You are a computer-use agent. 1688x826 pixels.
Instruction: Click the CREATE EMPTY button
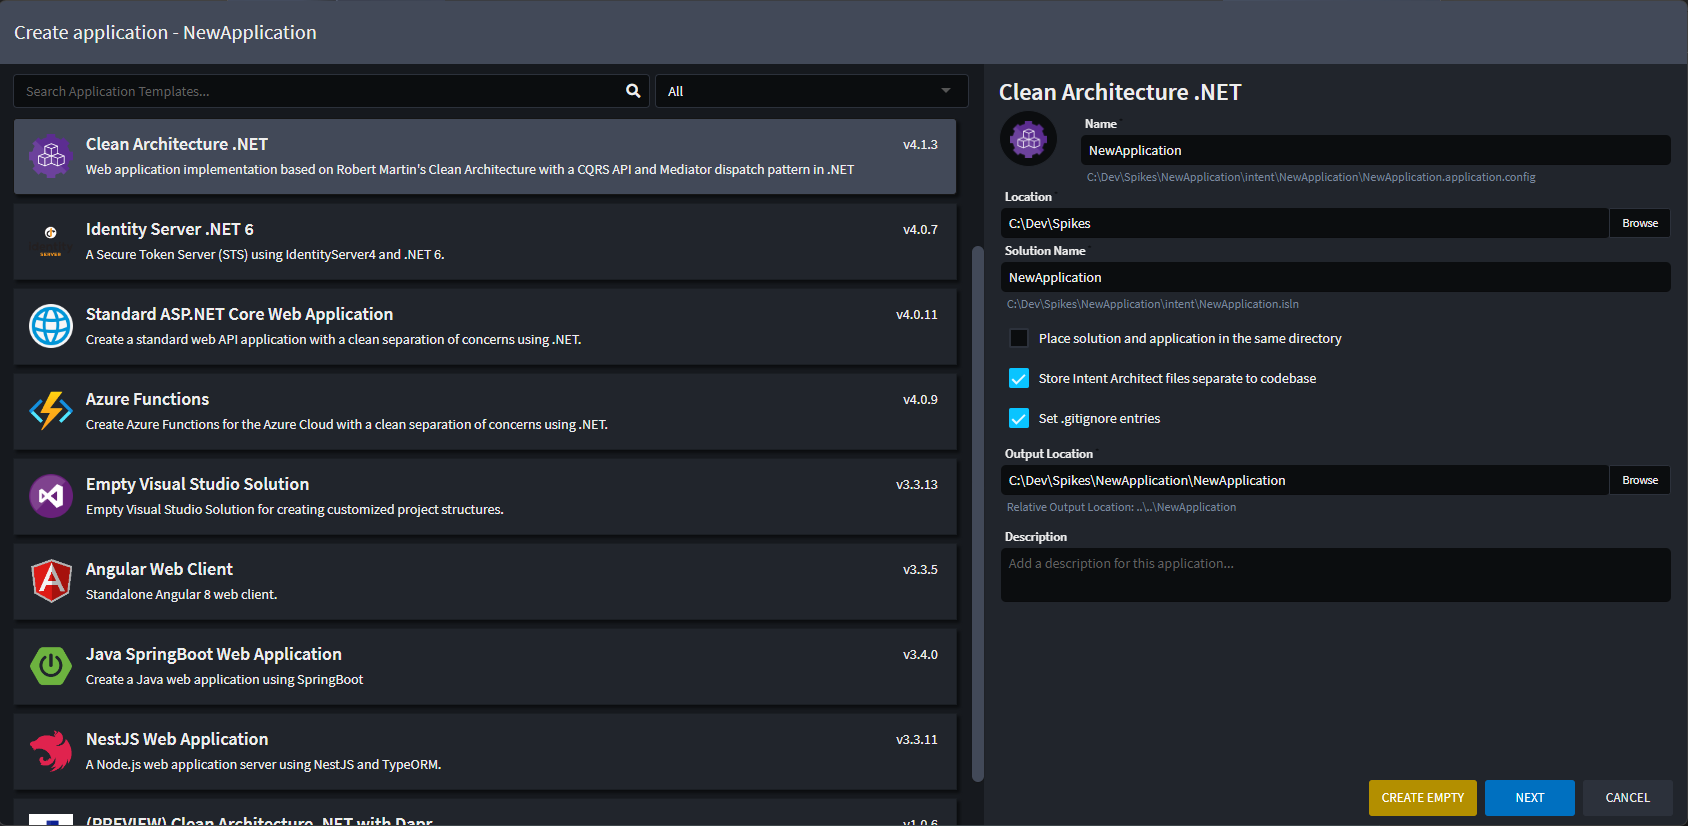point(1422,798)
